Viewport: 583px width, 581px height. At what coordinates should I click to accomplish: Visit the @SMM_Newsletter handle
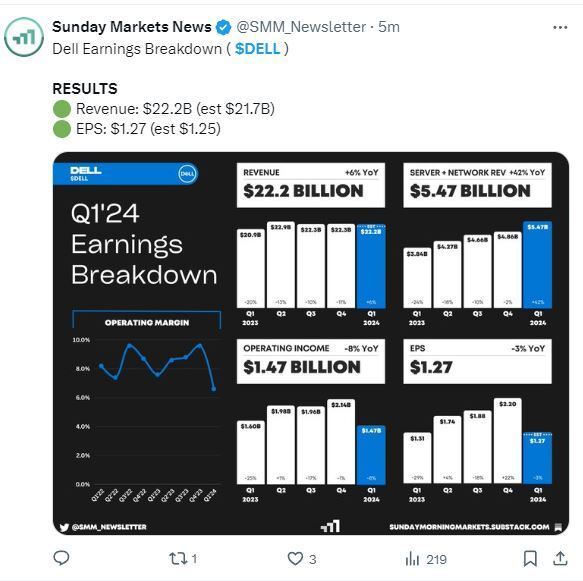pyautogui.click(x=301, y=27)
